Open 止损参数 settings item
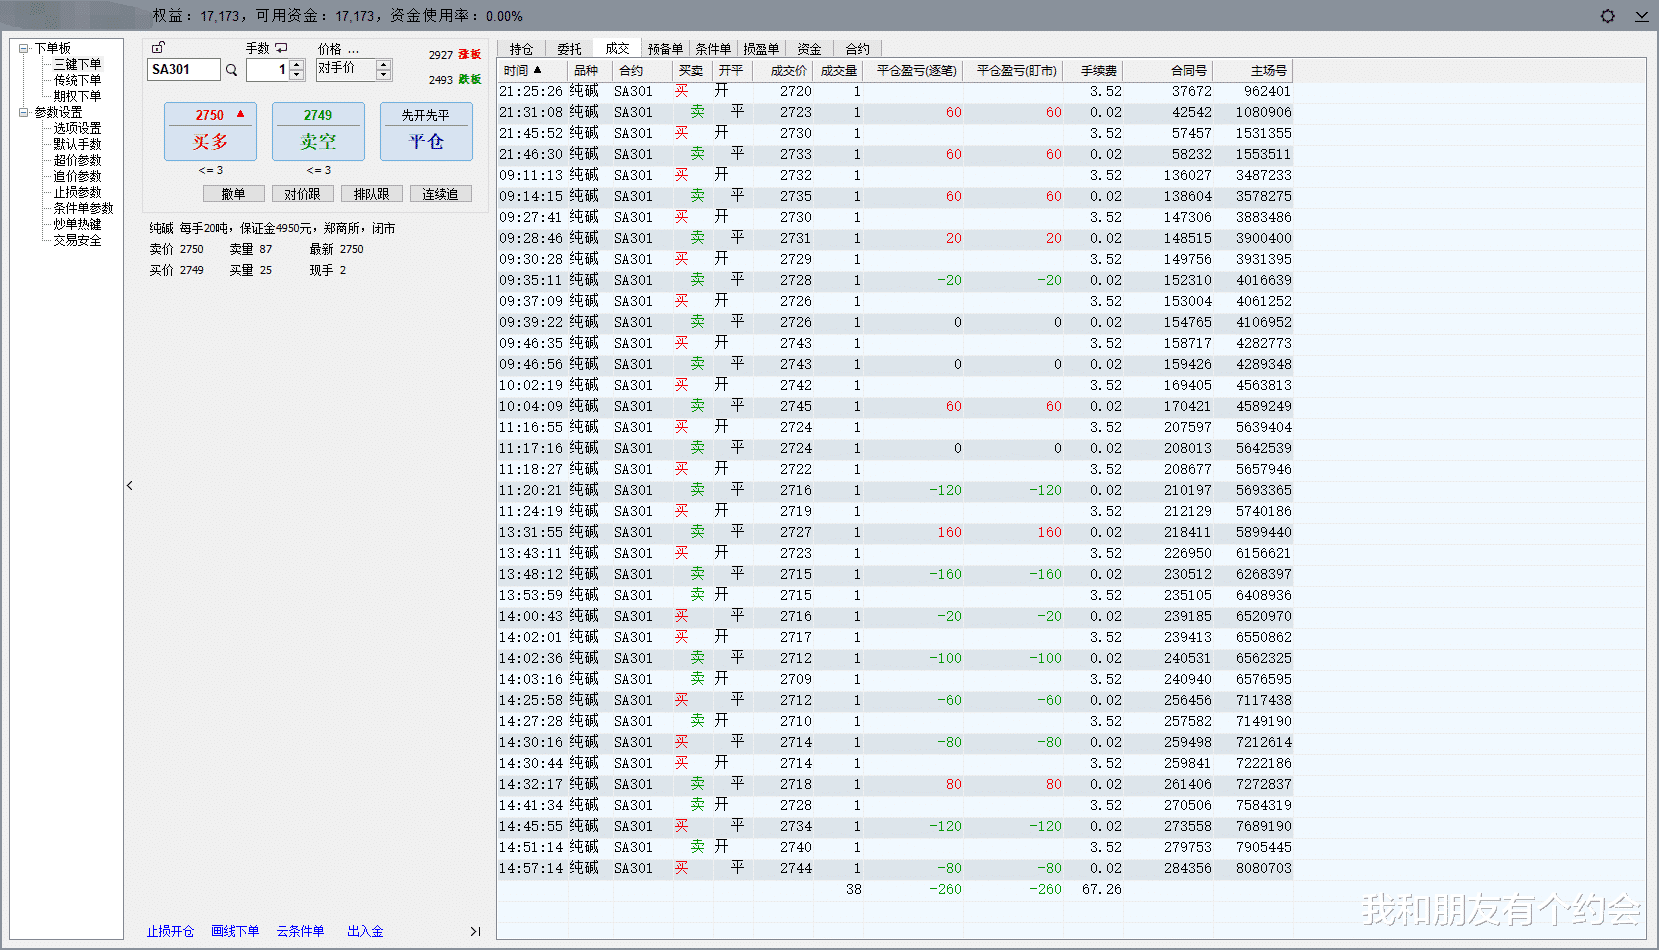 coord(77,192)
